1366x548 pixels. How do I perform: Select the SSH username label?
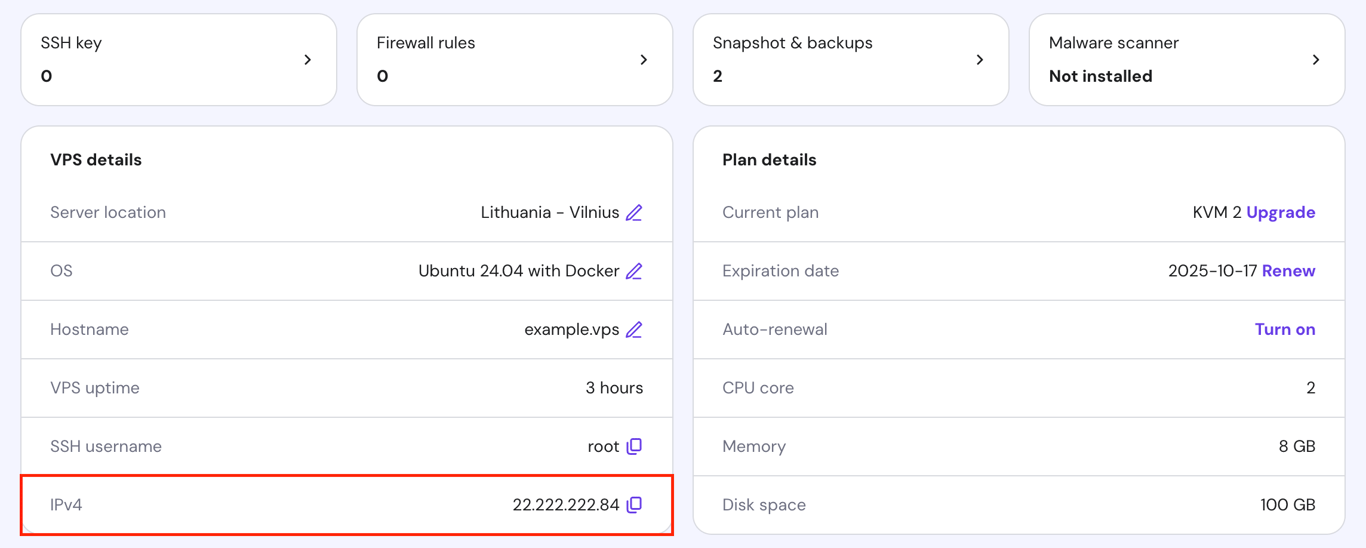(x=106, y=446)
